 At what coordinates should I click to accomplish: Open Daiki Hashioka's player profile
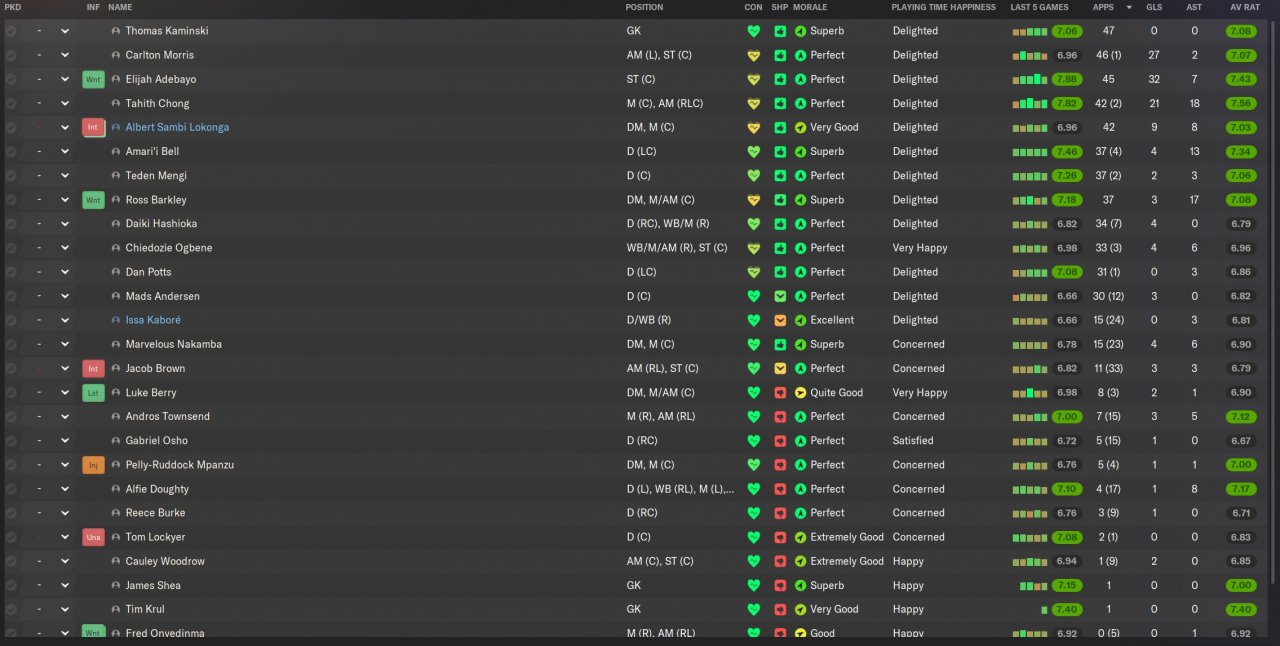tap(161, 224)
